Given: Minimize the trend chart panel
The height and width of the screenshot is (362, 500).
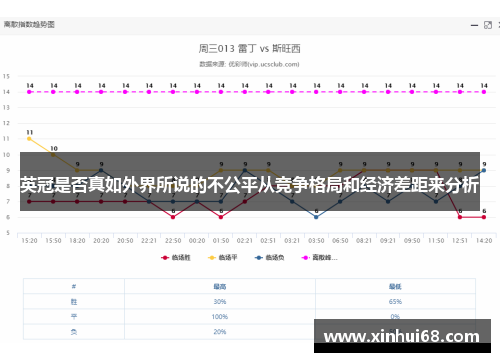Looking at the screenshot, I should point(474,25).
